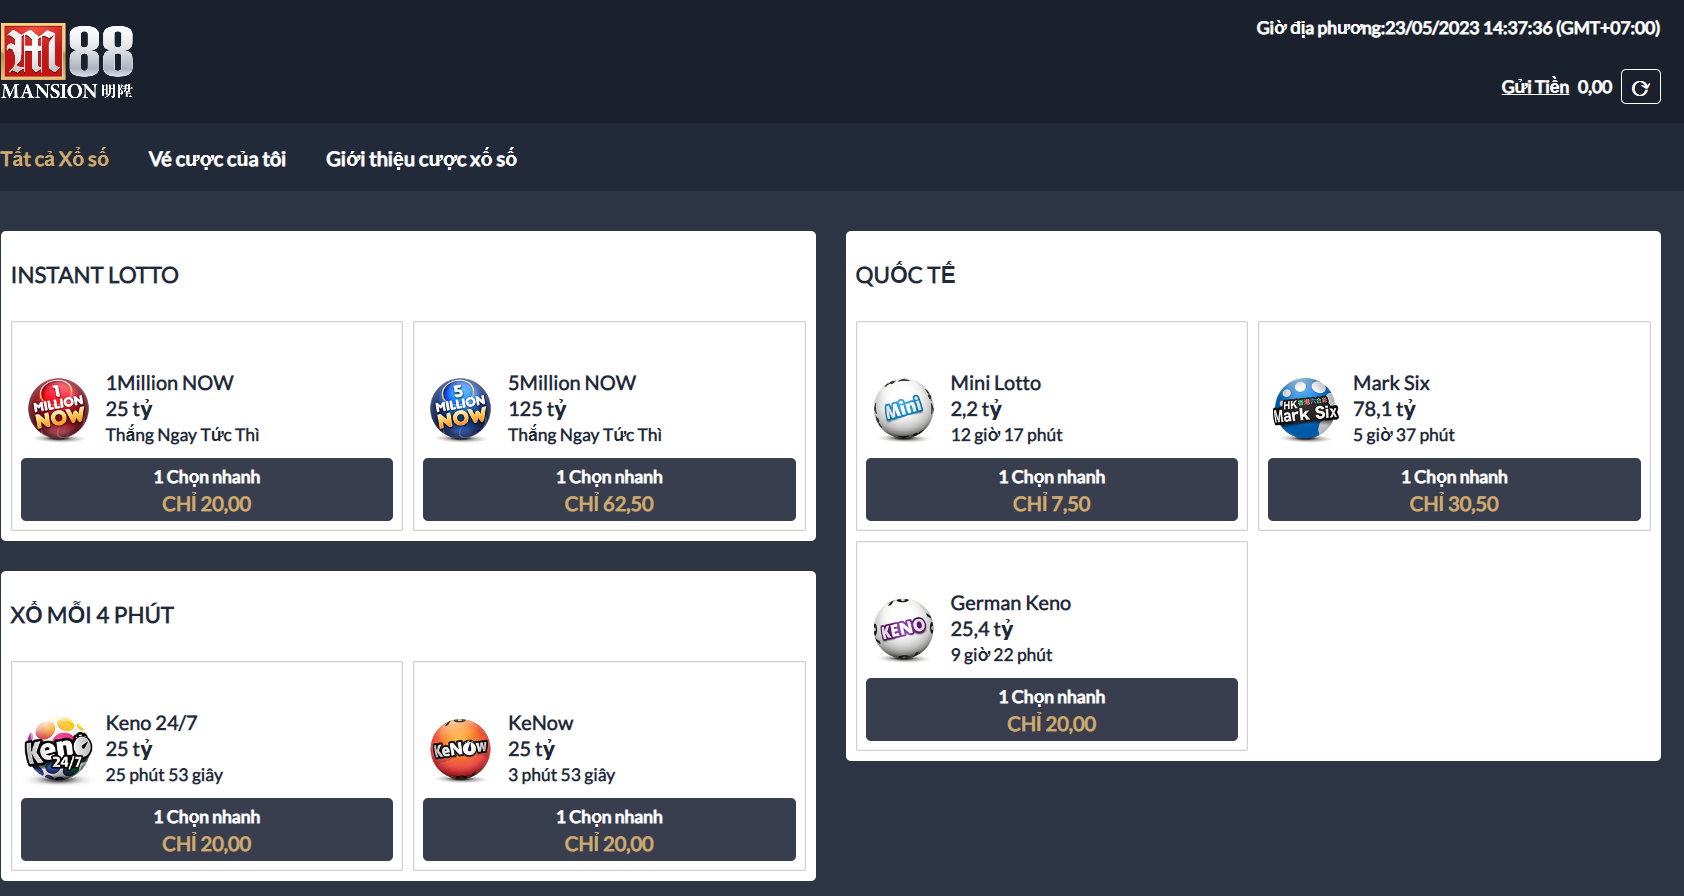The width and height of the screenshot is (1684, 896).
Task: Click the Gửi Tiền deposit link
Action: click(1535, 87)
